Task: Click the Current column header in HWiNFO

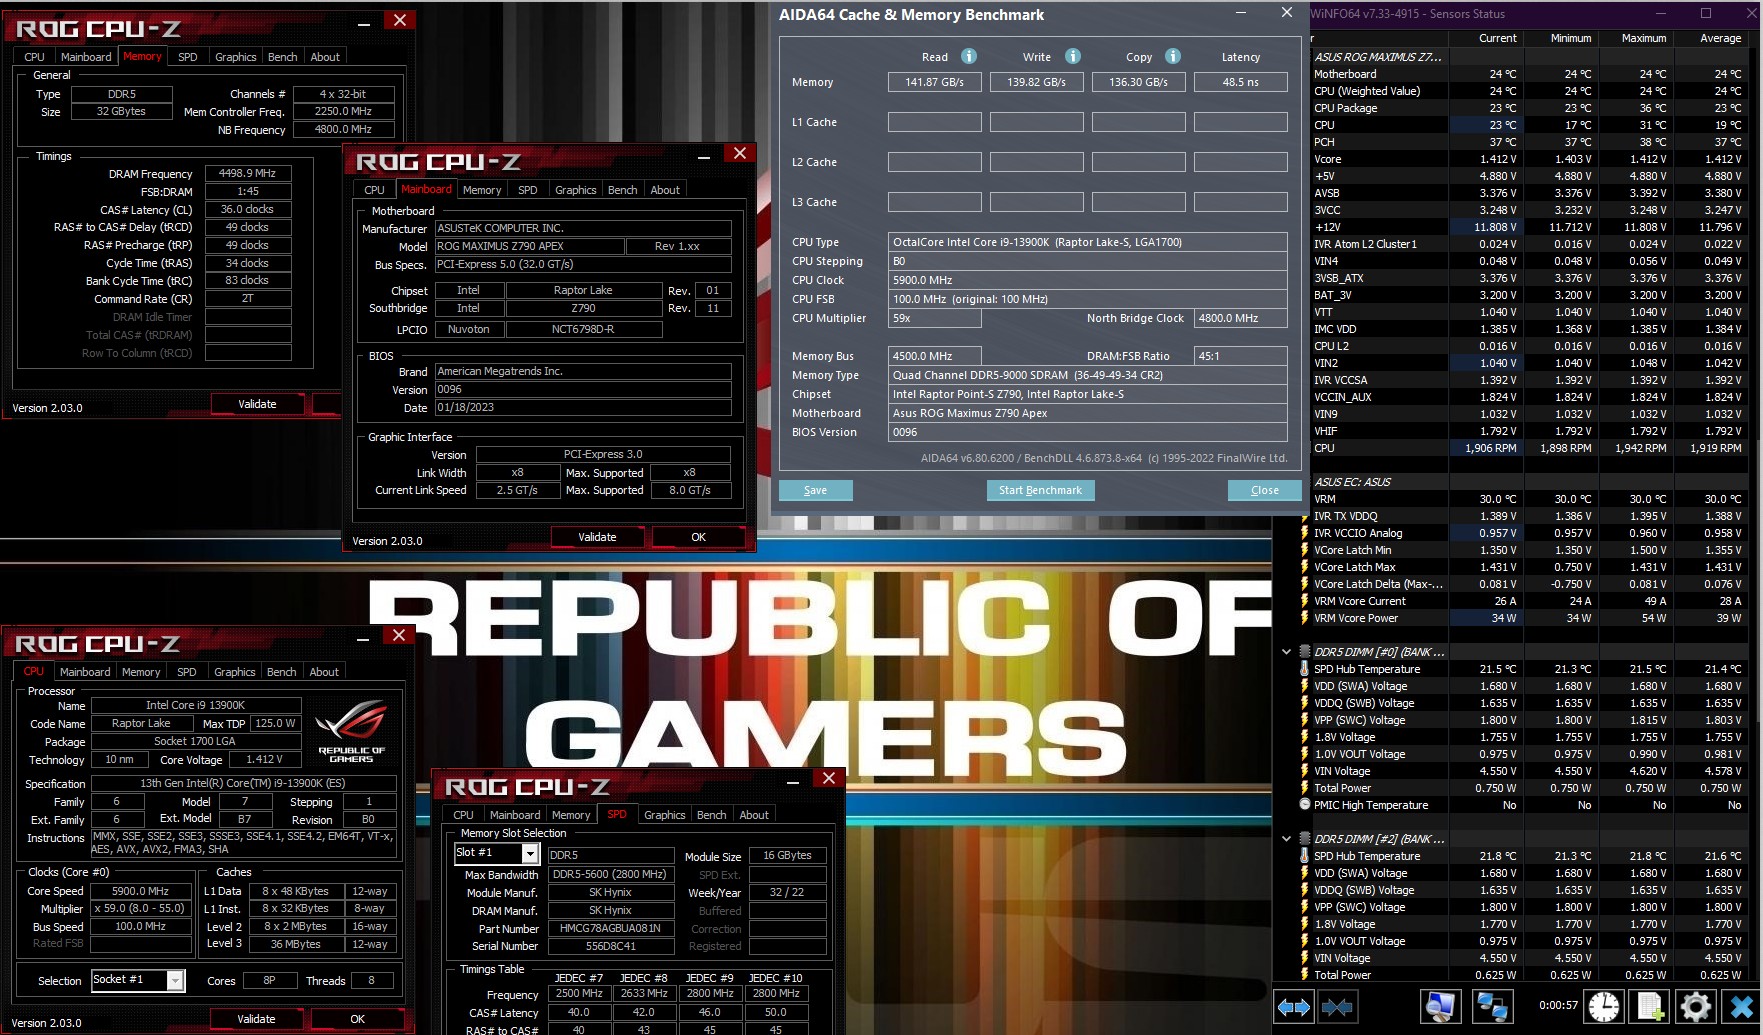Action: (x=1485, y=38)
